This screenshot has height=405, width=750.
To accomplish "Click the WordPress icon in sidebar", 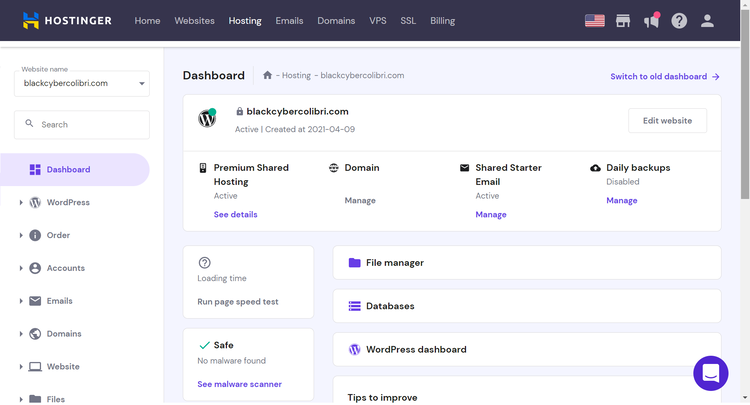I will click(35, 203).
